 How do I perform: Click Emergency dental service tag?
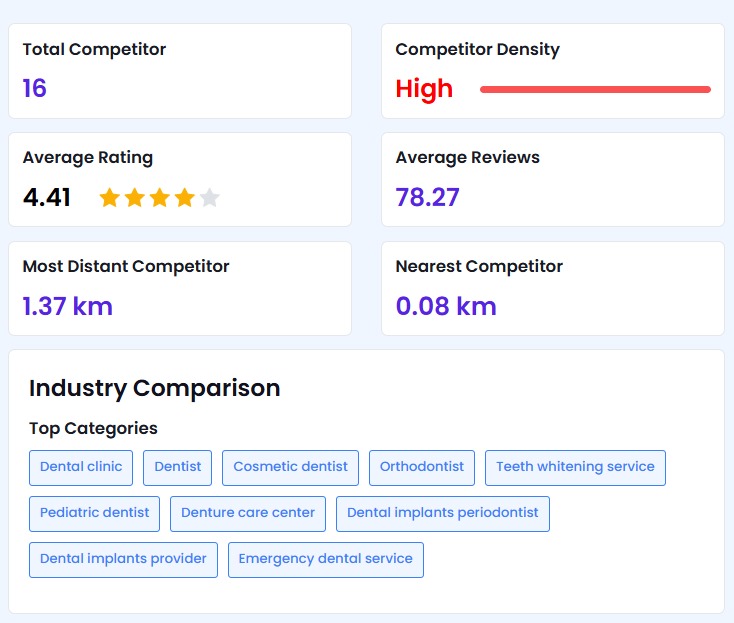[325, 559]
